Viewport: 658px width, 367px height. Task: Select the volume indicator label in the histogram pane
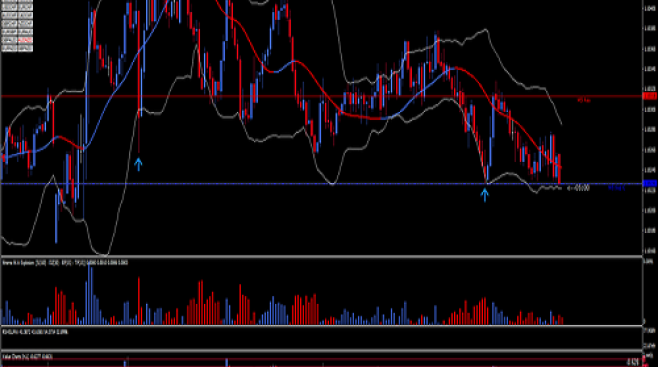pyautogui.click(x=65, y=263)
